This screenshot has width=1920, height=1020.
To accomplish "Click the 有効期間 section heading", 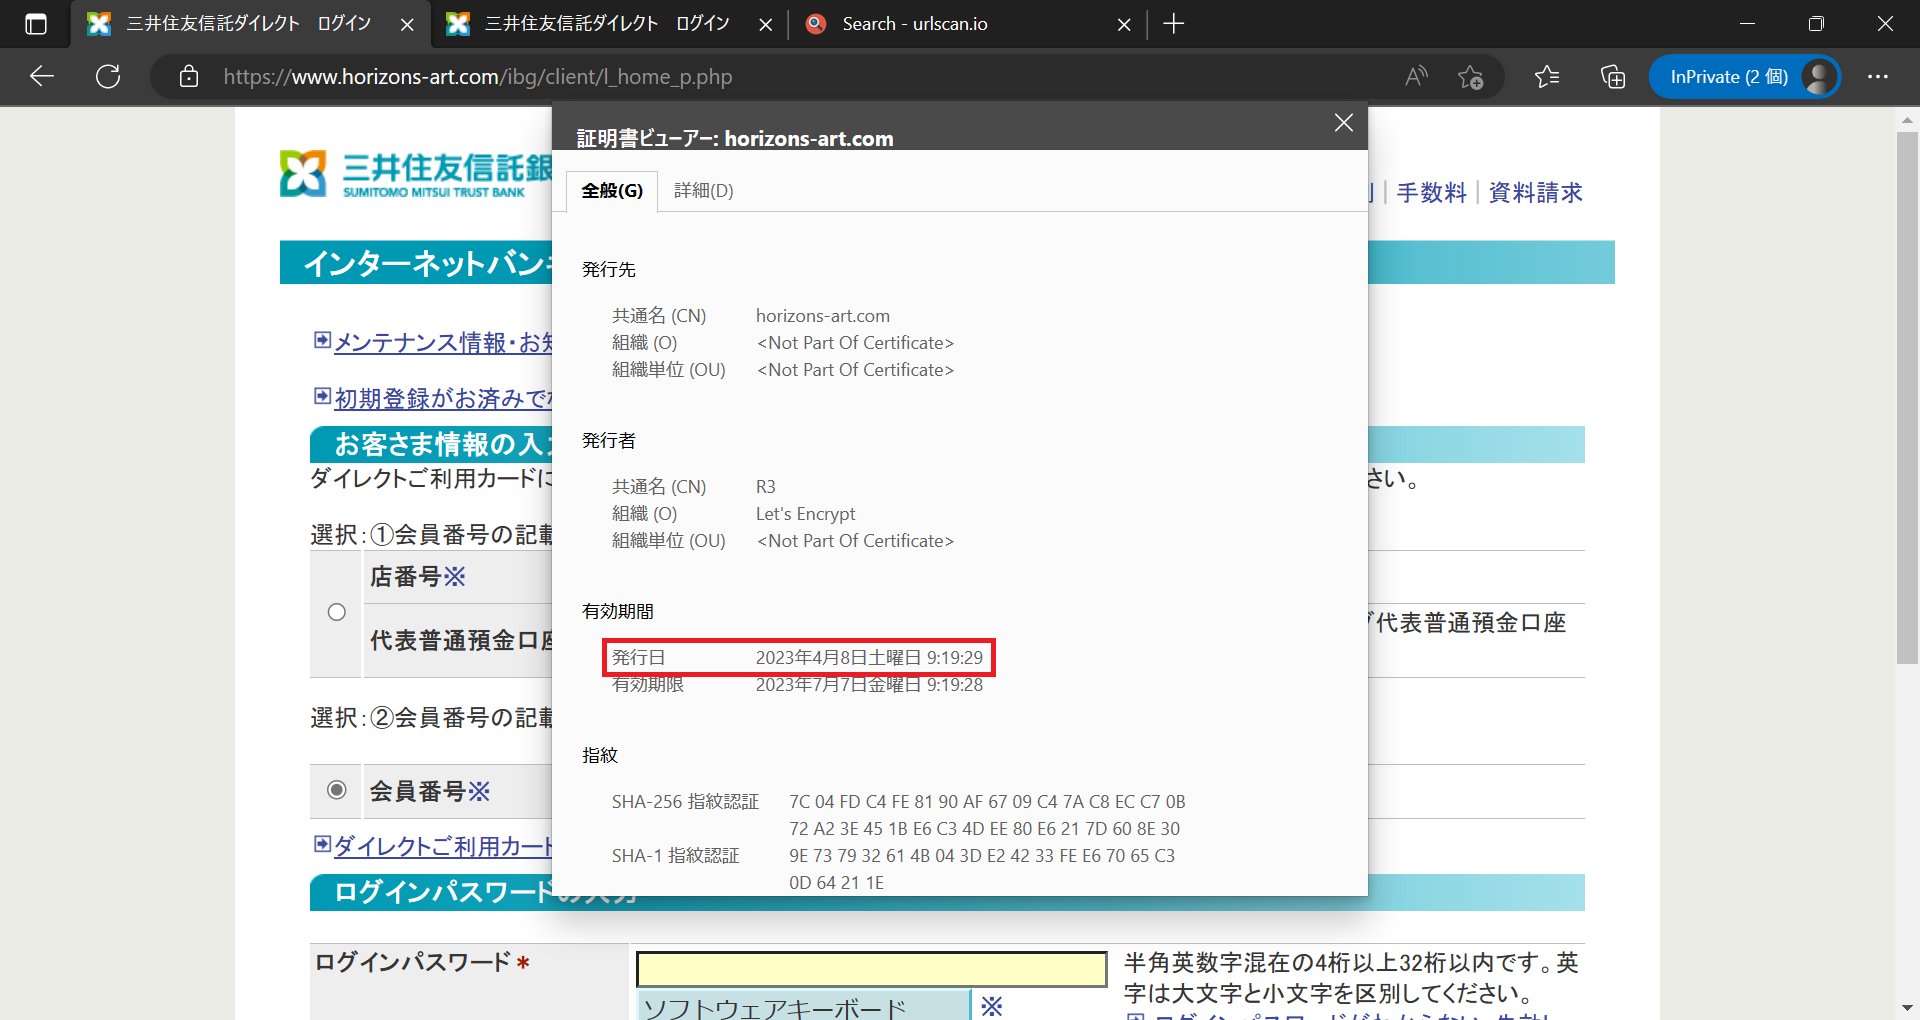I will point(618,612).
